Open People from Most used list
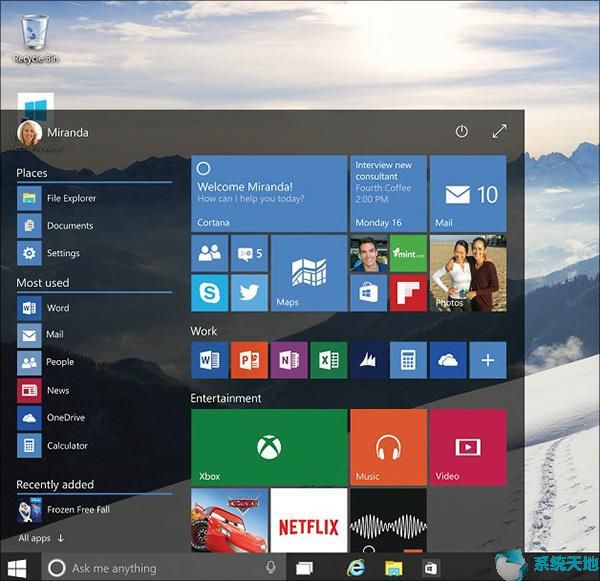 click(x=46, y=362)
